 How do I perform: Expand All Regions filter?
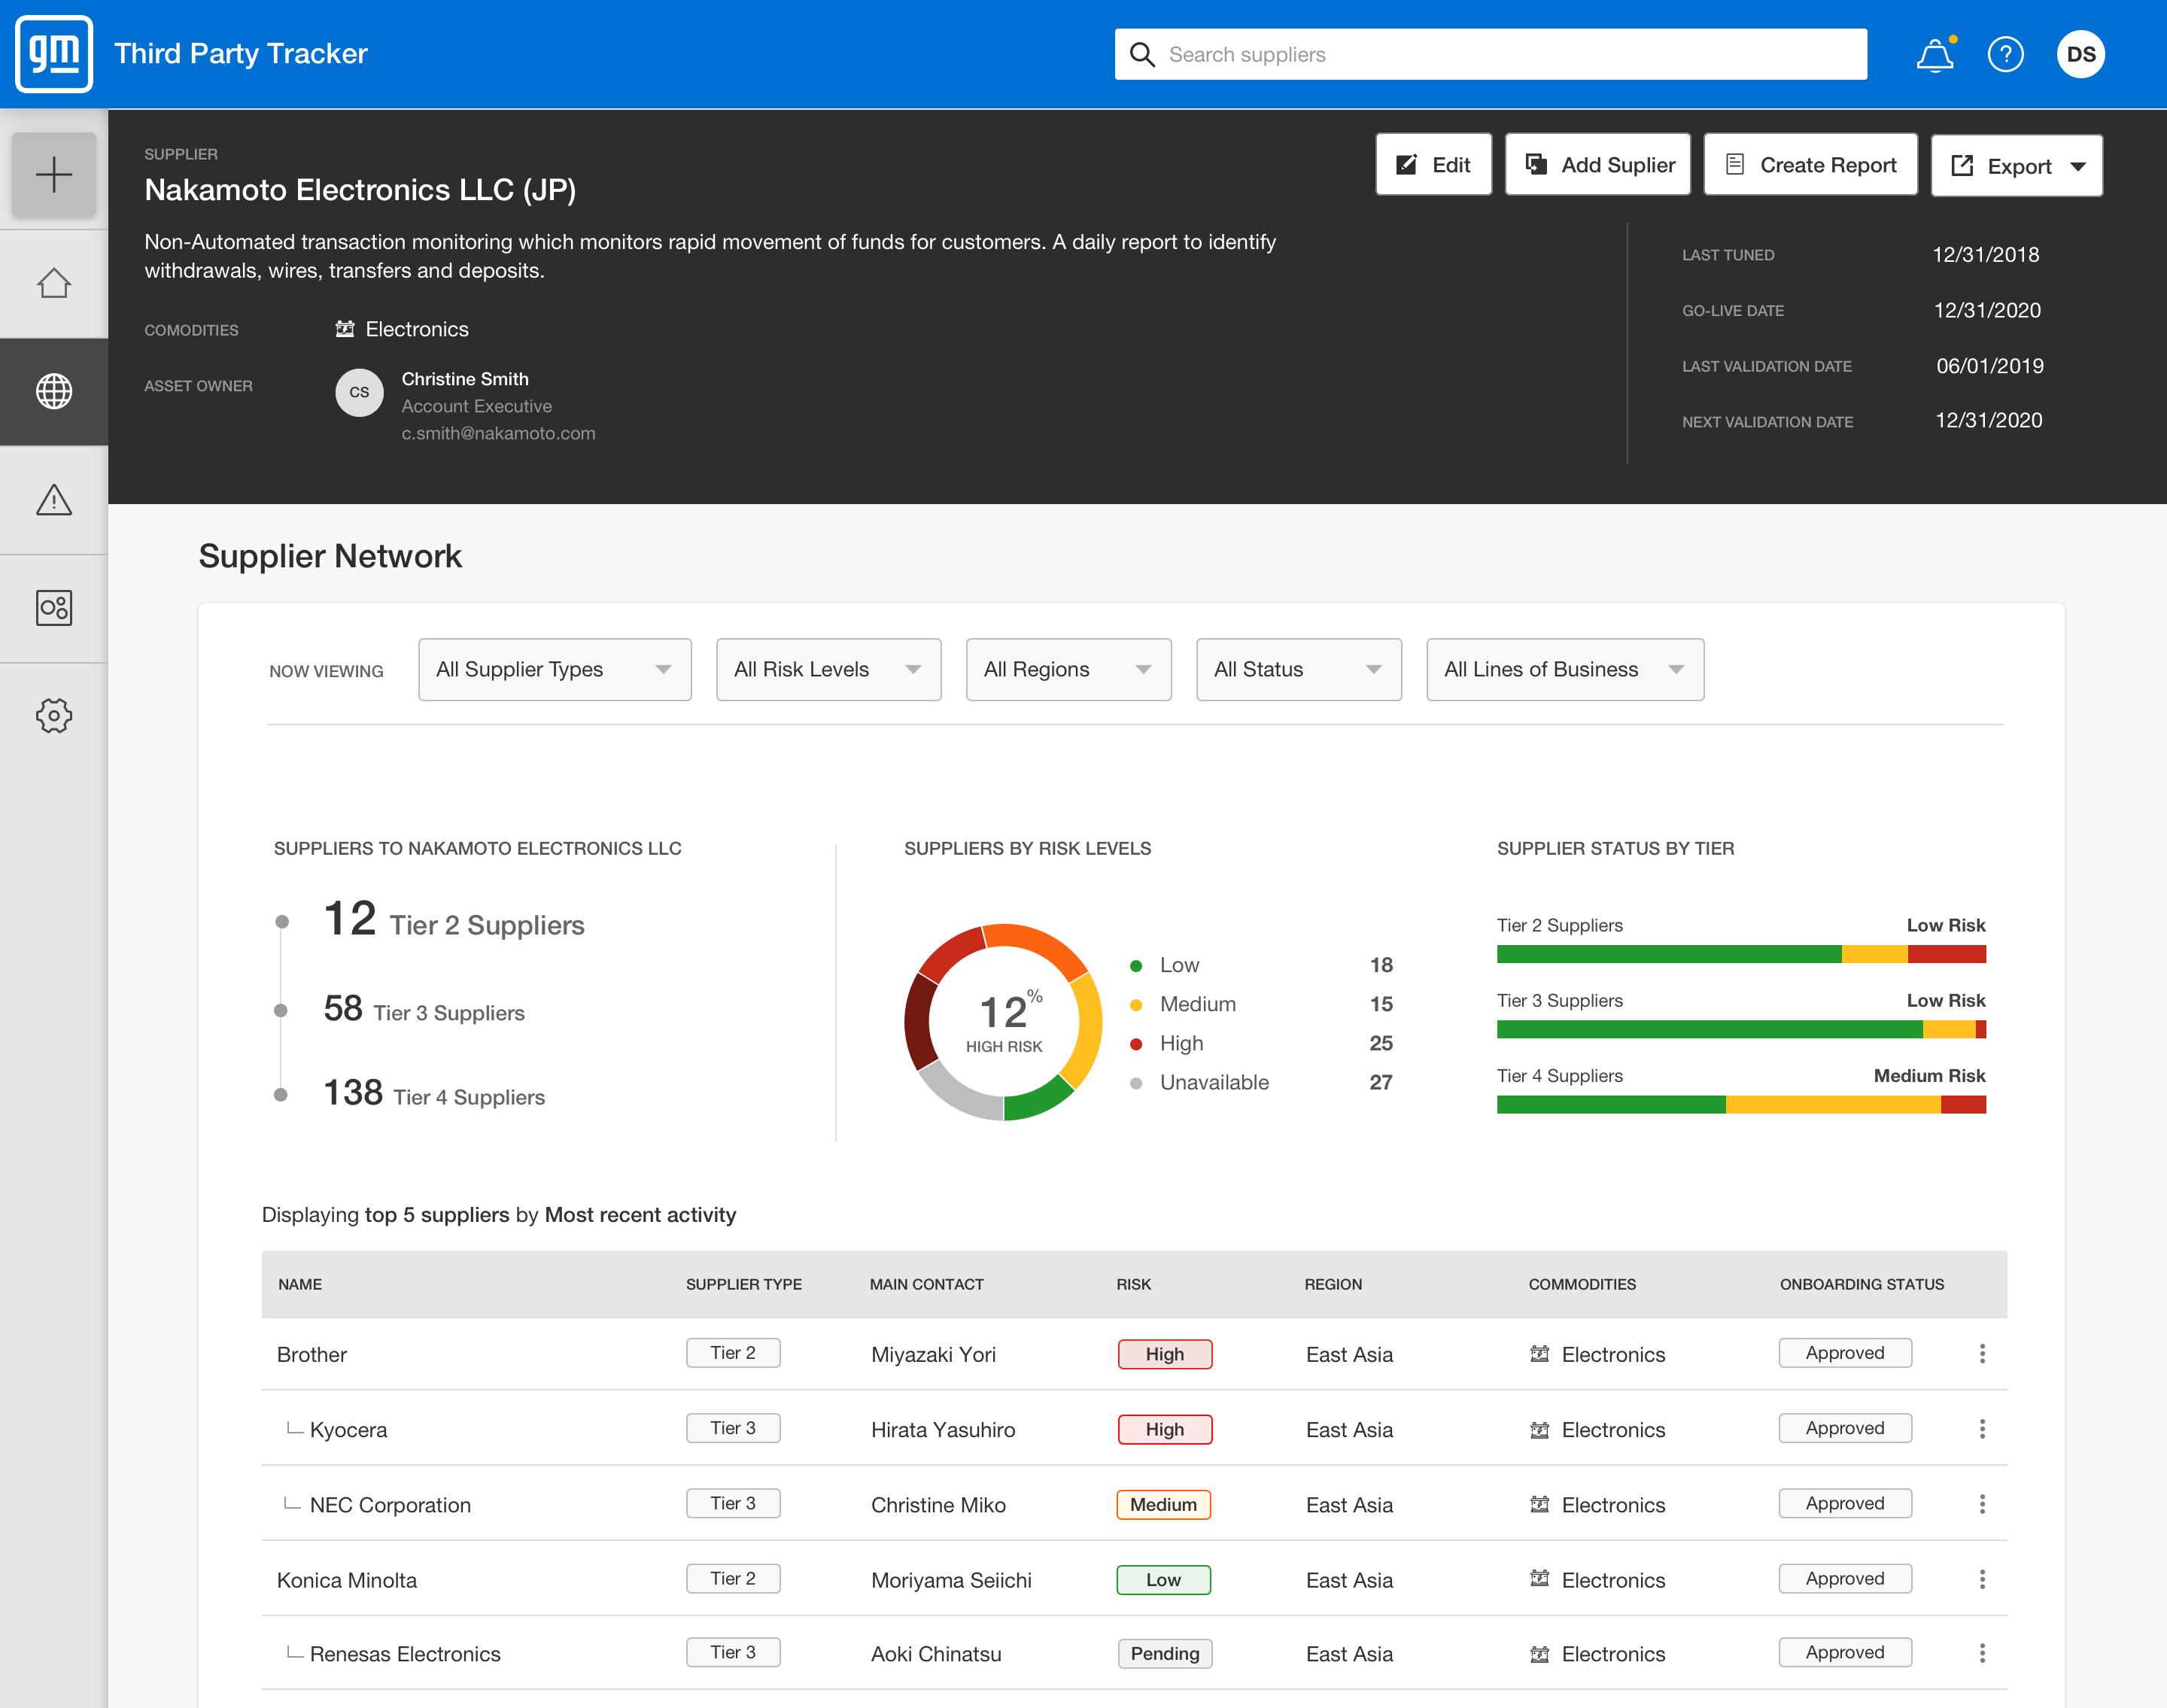1068,669
